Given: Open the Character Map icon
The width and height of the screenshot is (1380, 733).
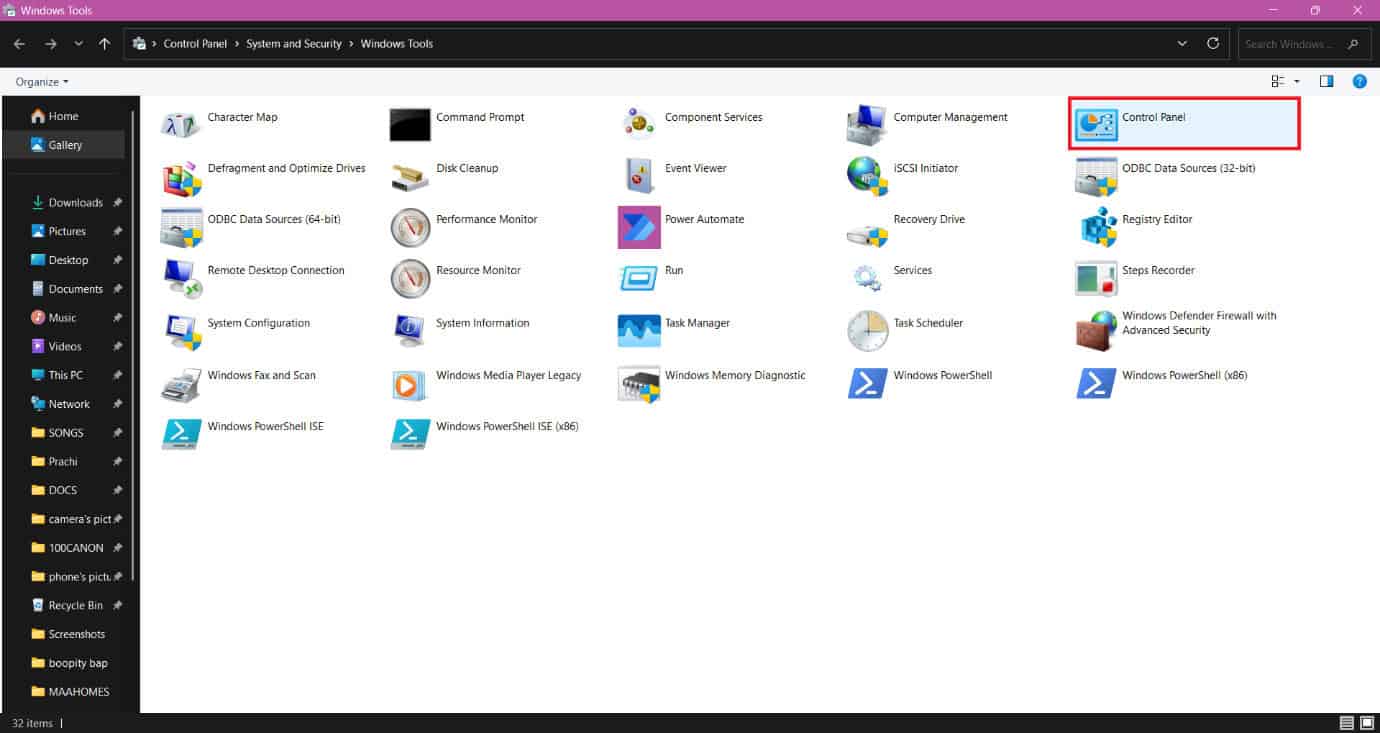Looking at the screenshot, I should (181, 124).
